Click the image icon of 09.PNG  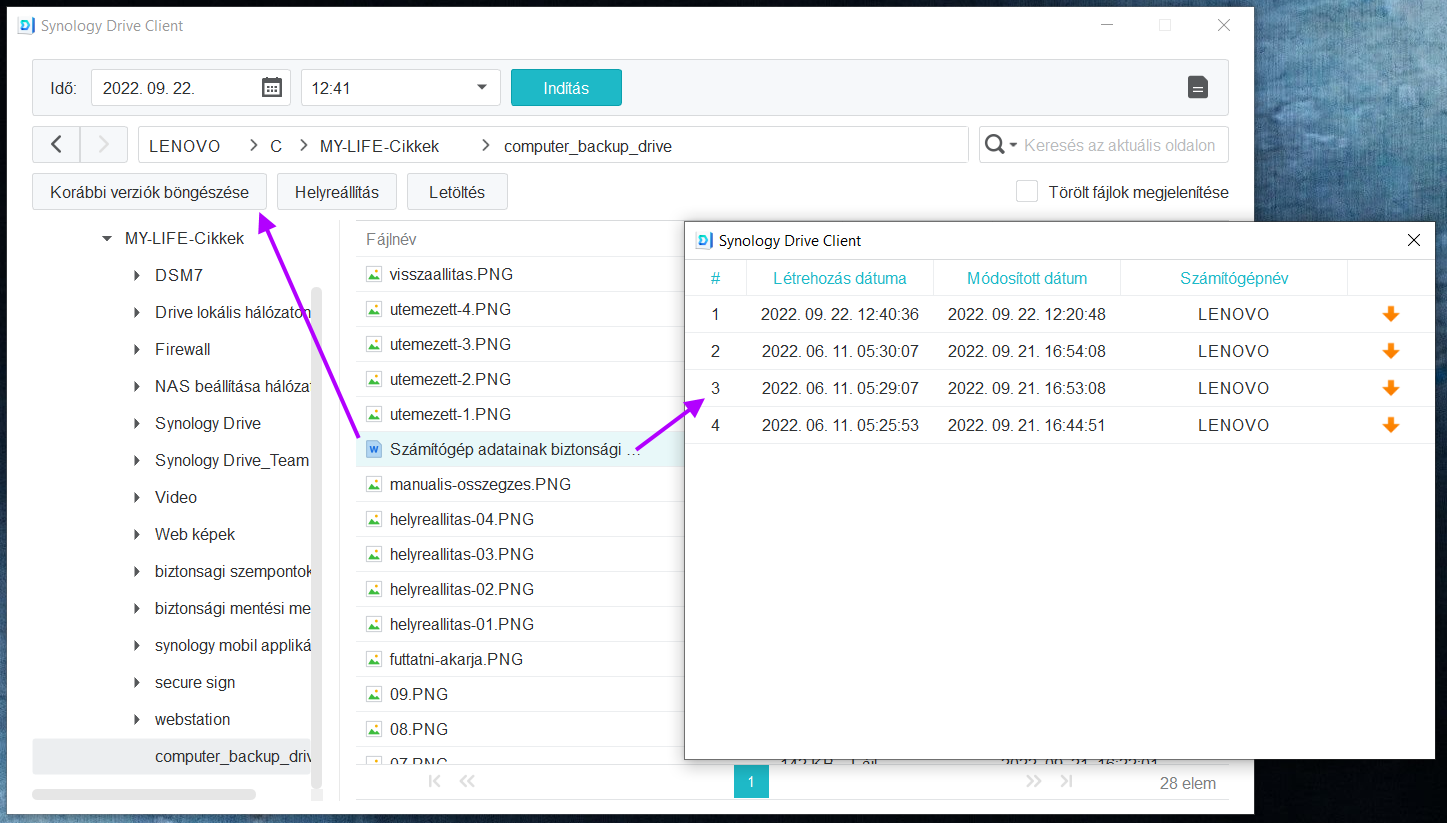coord(374,694)
